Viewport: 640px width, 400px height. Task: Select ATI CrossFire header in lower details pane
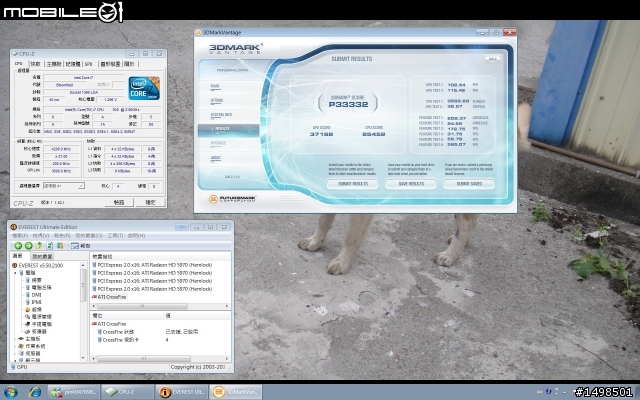pyautogui.click(x=109, y=324)
